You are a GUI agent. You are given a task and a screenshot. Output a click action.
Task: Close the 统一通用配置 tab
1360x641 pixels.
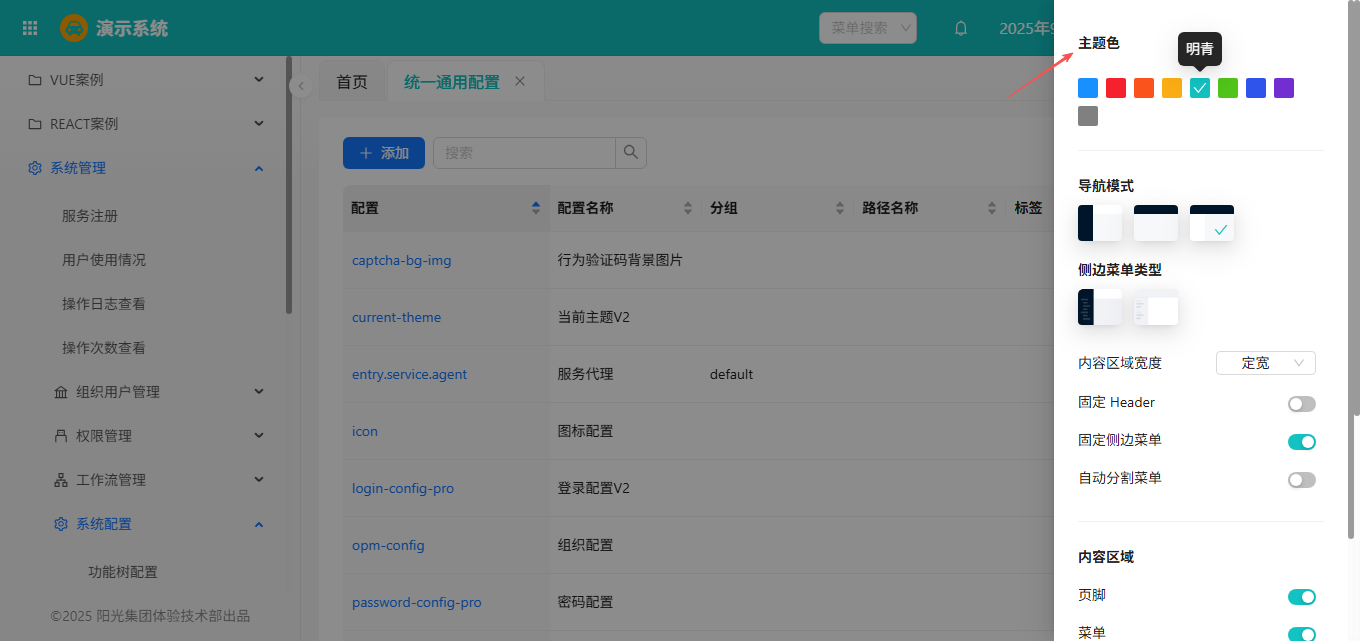coord(520,82)
